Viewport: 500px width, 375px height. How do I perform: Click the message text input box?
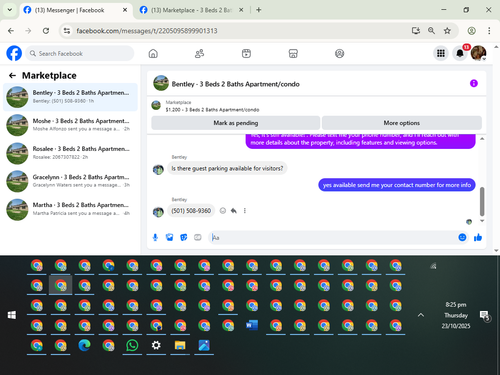(x=333, y=237)
